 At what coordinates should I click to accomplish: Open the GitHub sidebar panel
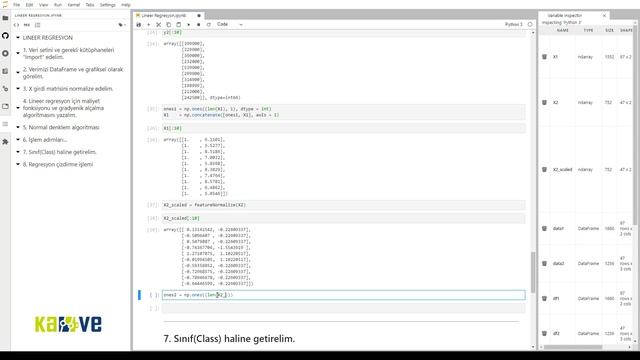tap(5, 36)
